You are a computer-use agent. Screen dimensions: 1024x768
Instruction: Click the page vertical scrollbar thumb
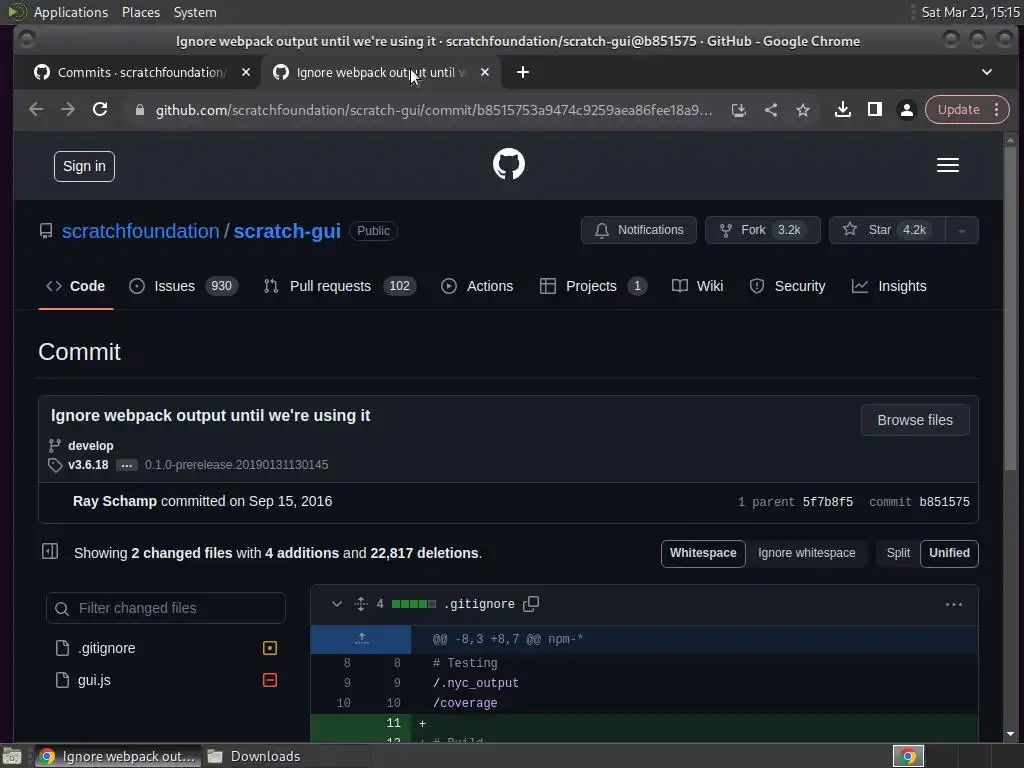1010,307
